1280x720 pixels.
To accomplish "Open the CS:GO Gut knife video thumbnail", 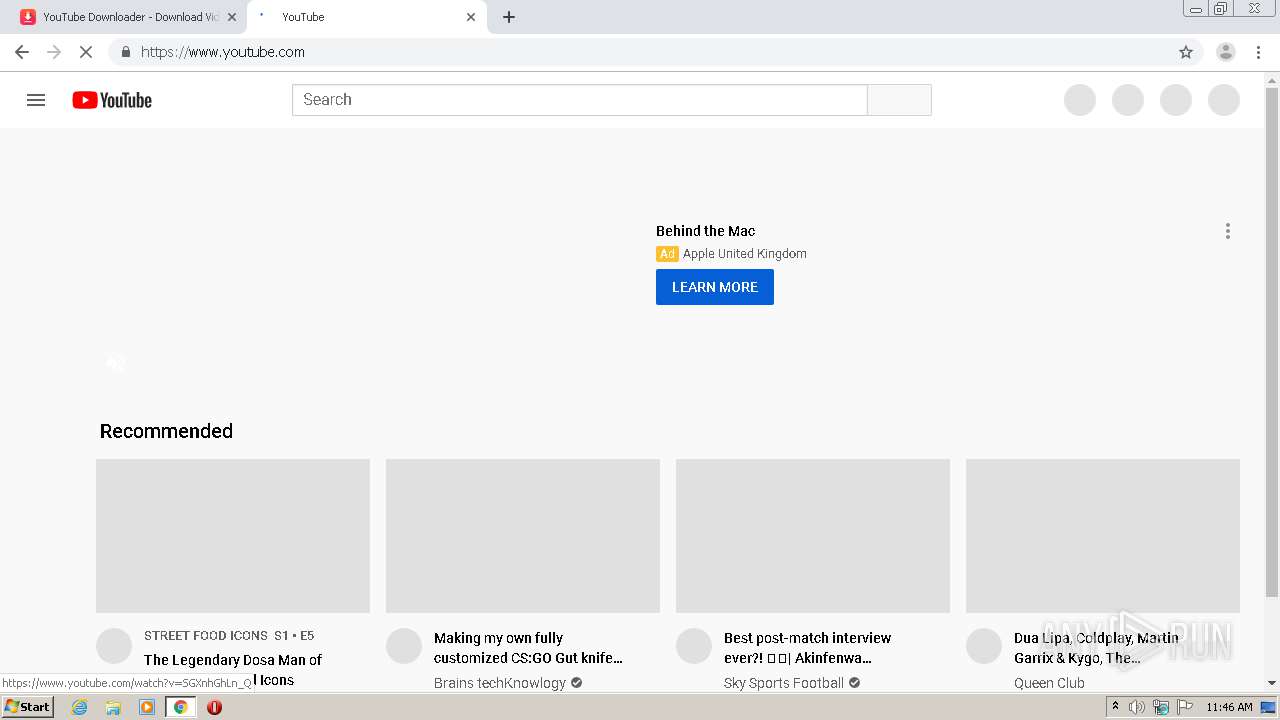I will 523,536.
